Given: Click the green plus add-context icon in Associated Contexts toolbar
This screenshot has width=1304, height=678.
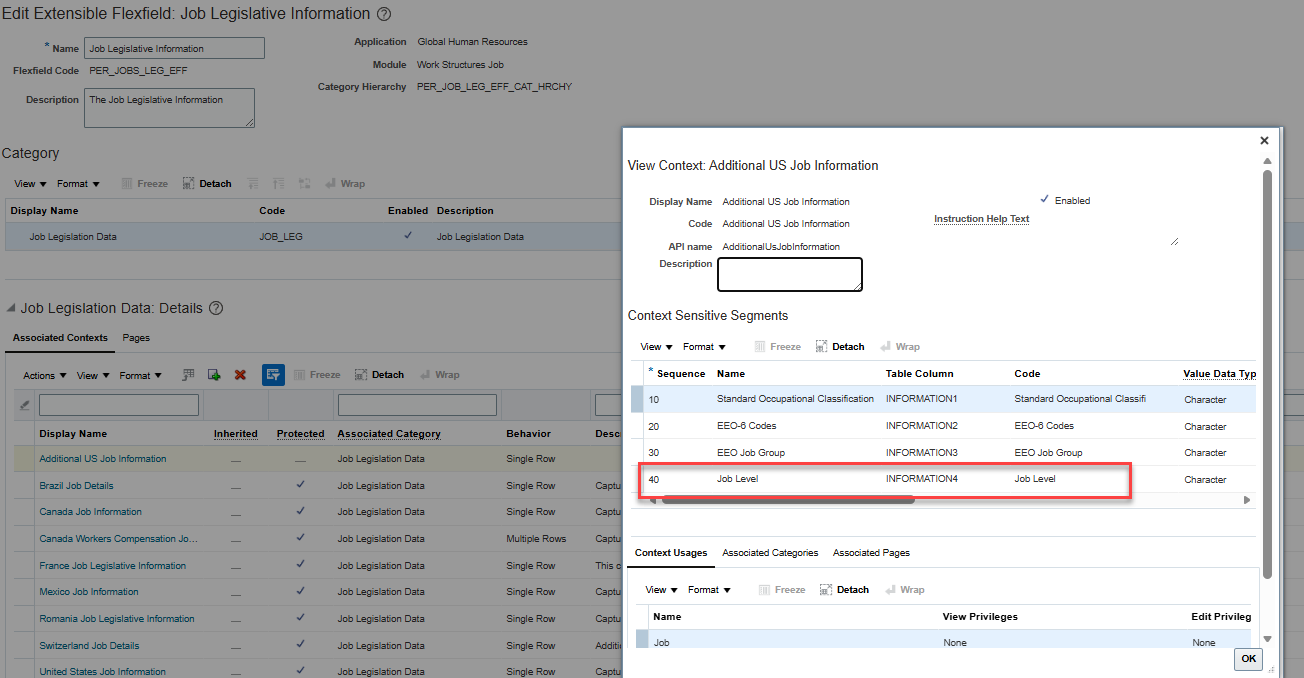Looking at the screenshot, I should (214, 375).
